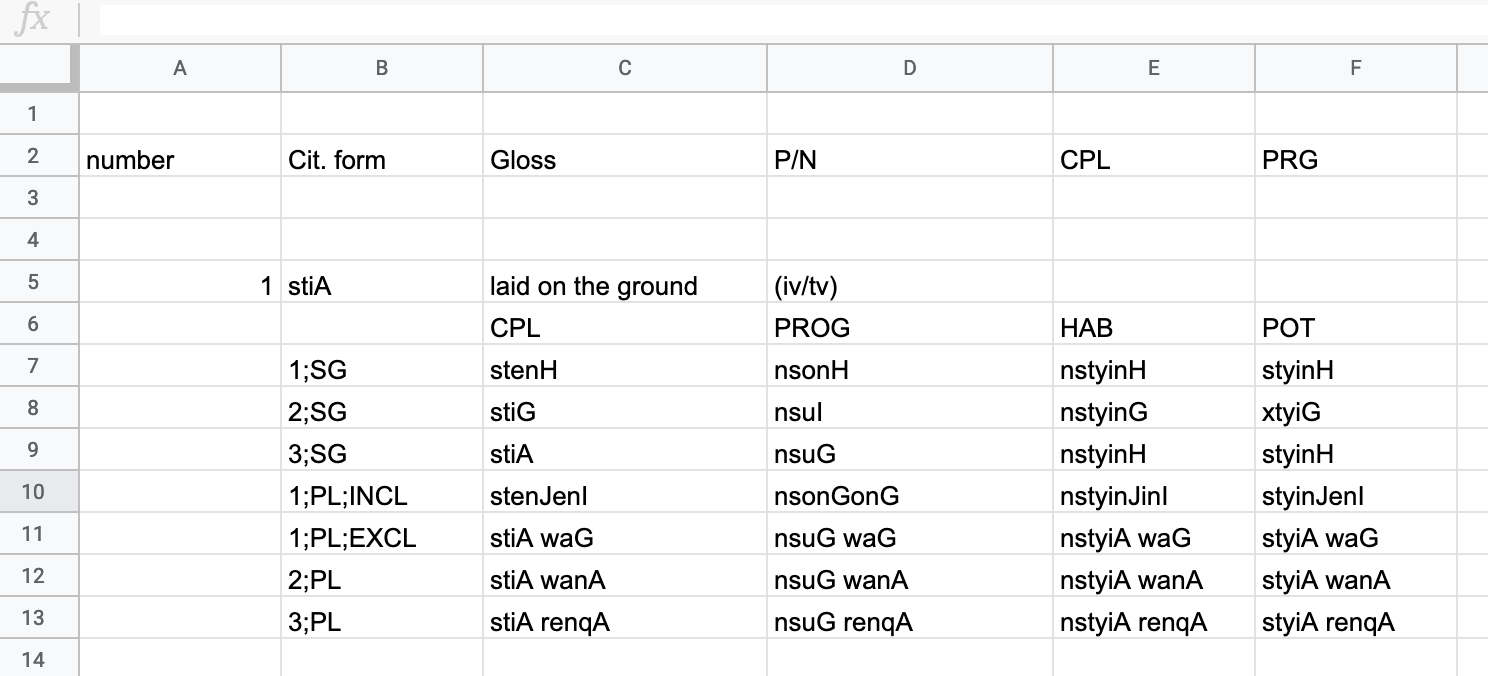Click the 'nstyiA renqA' cell
The height and width of the screenshot is (676, 1488).
click(1154, 622)
